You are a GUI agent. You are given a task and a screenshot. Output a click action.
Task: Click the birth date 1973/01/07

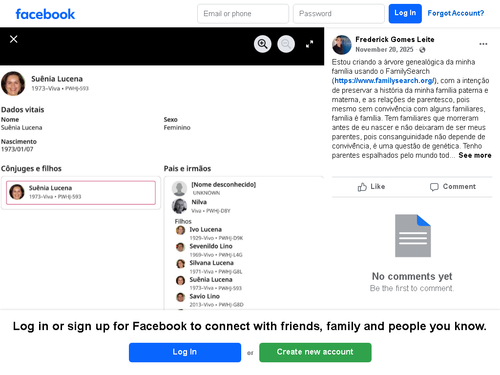coord(17,149)
